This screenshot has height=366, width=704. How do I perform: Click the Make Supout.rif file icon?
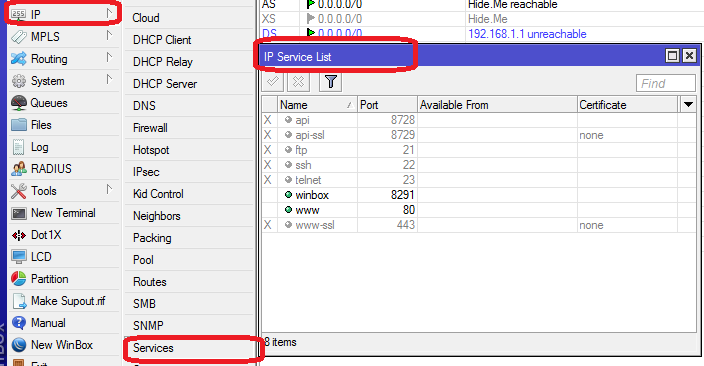[x=19, y=301]
